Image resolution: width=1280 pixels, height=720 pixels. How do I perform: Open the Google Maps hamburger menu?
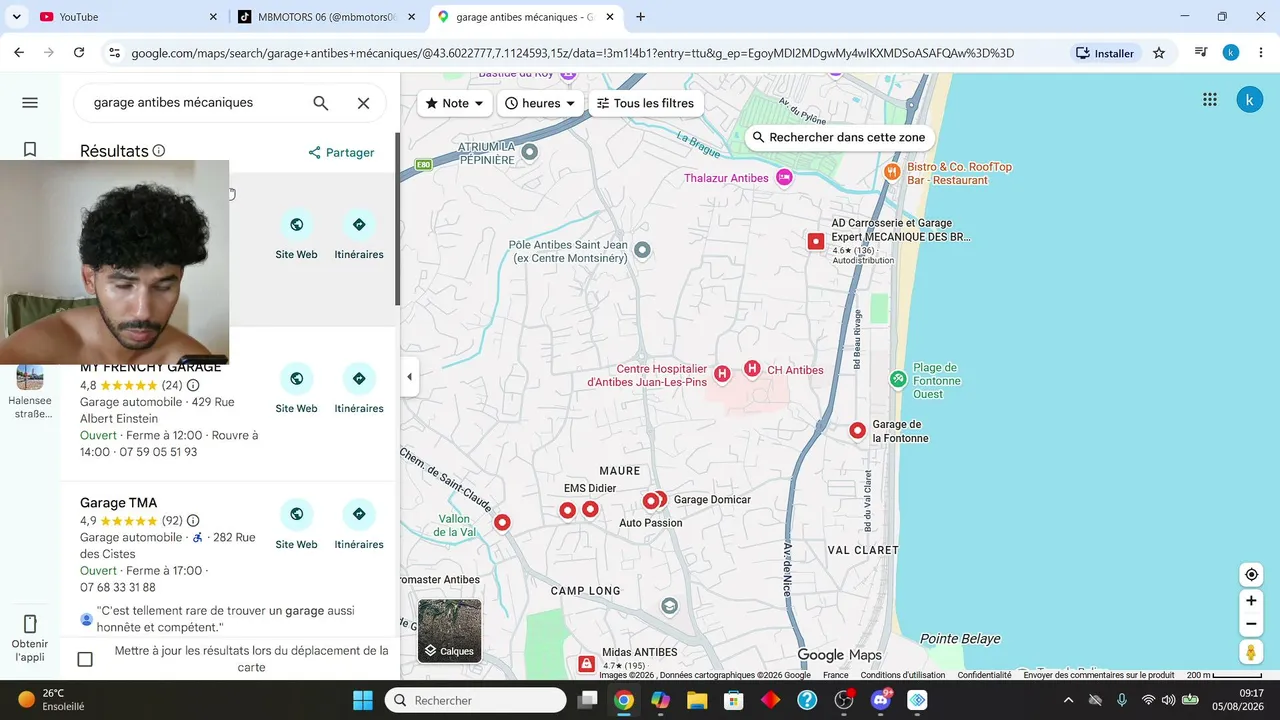coord(30,103)
